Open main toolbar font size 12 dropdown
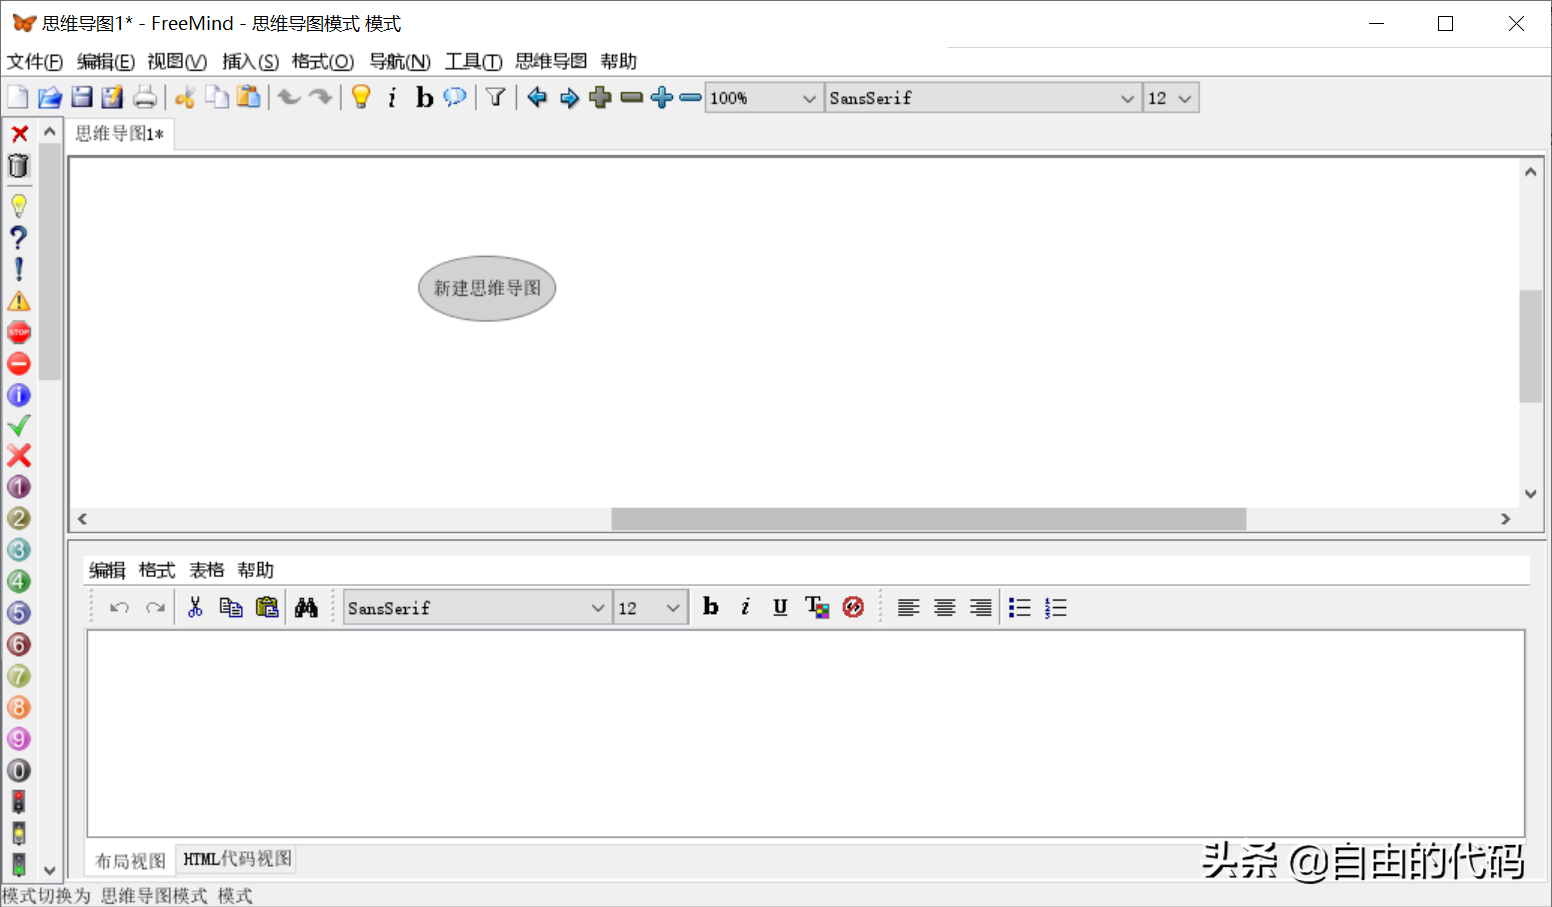The width and height of the screenshot is (1552, 907). [1171, 98]
